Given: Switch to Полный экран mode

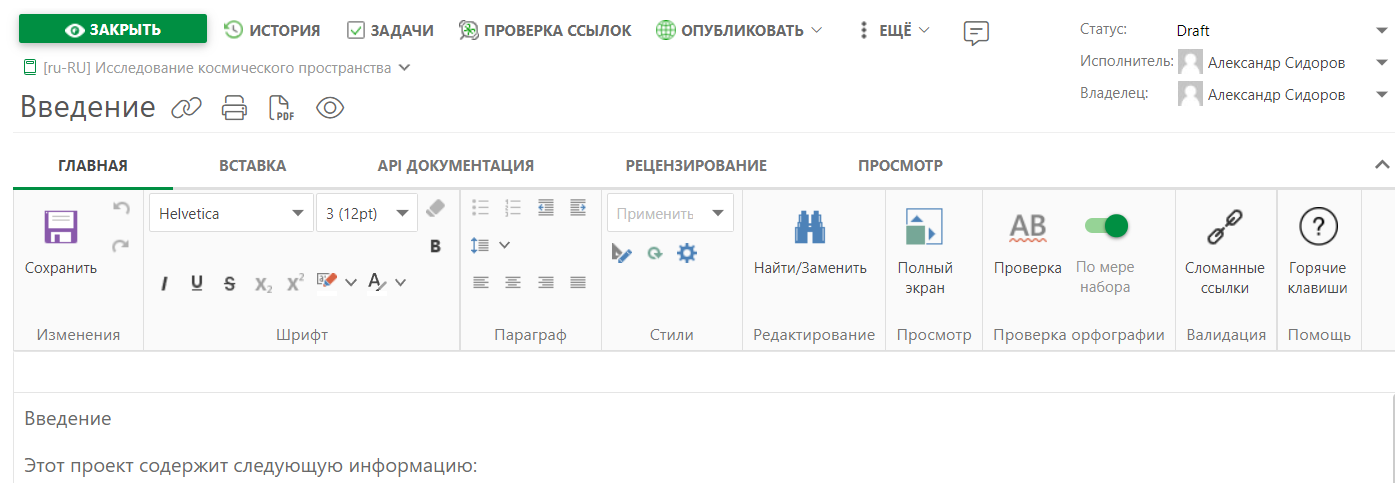Looking at the screenshot, I should tap(924, 227).
